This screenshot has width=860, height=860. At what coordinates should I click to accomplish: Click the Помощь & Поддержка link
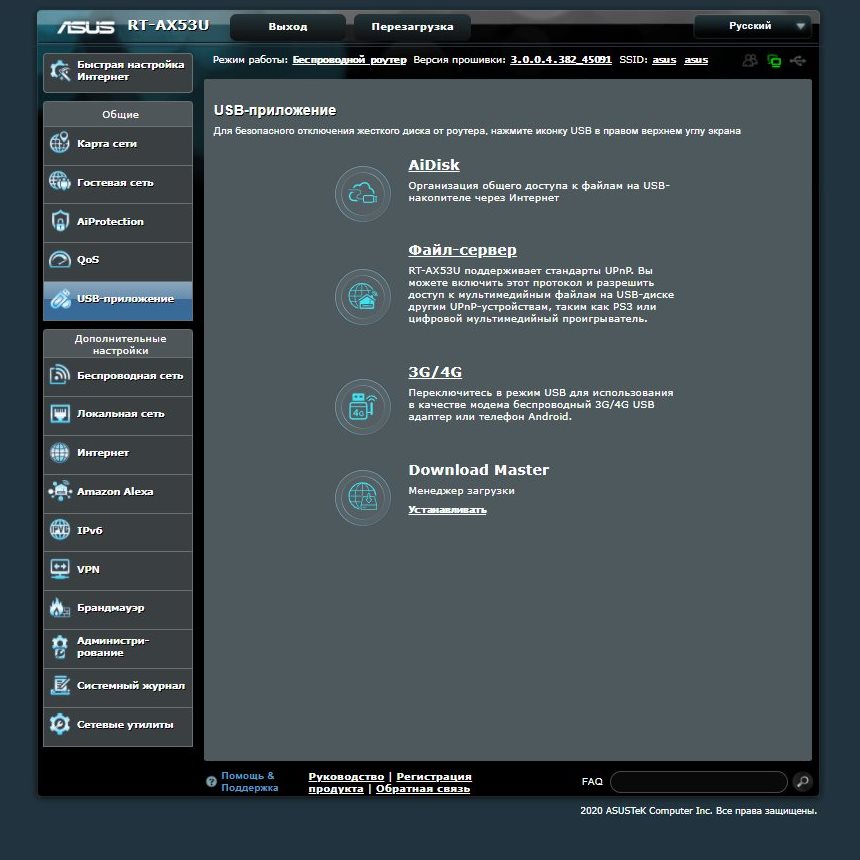(x=250, y=782)
